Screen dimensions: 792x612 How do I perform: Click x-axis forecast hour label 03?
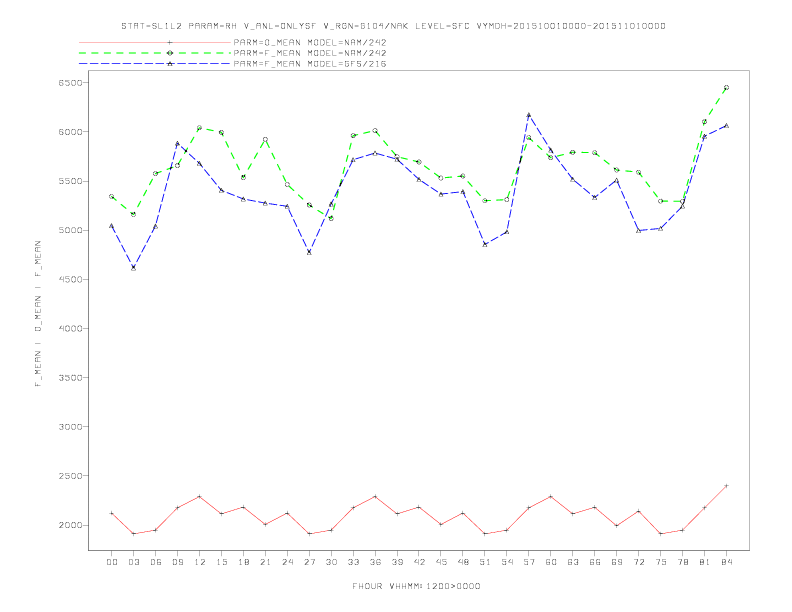(x=133, y=562)
